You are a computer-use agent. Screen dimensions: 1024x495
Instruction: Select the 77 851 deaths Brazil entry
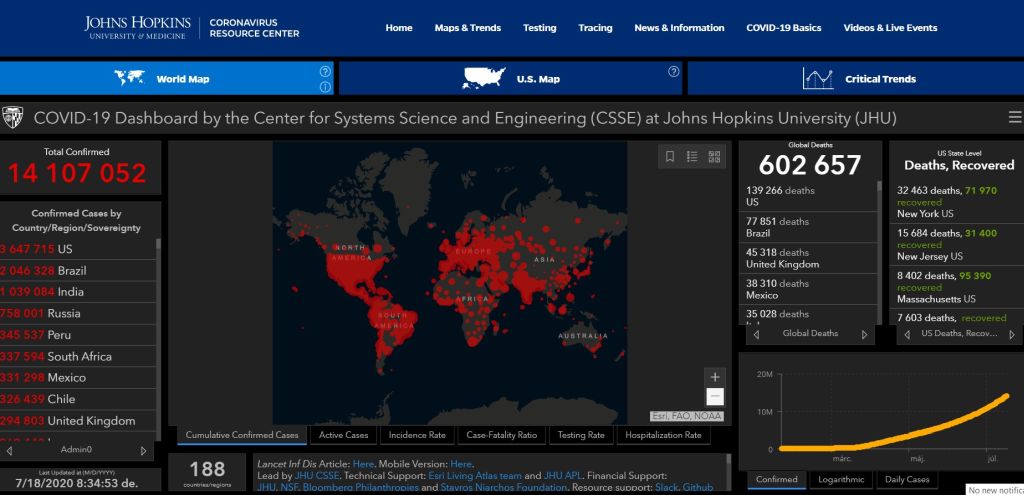[x=808, y=227]
